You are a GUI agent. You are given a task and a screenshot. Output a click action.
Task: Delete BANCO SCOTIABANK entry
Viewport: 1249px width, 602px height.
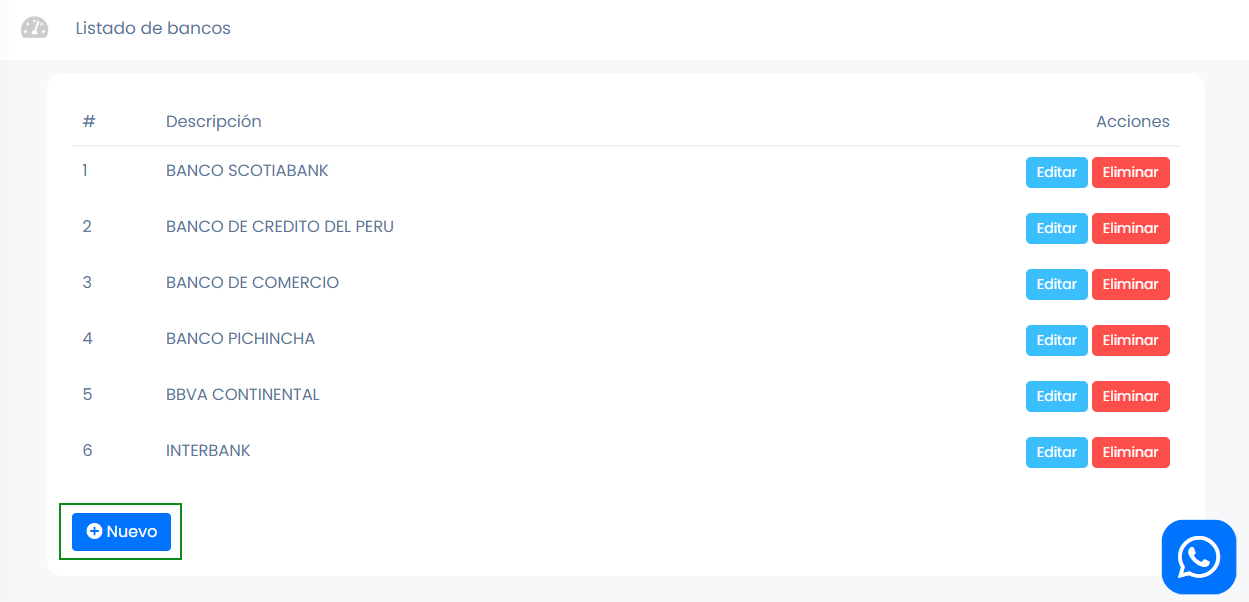tap(1130, 172)
